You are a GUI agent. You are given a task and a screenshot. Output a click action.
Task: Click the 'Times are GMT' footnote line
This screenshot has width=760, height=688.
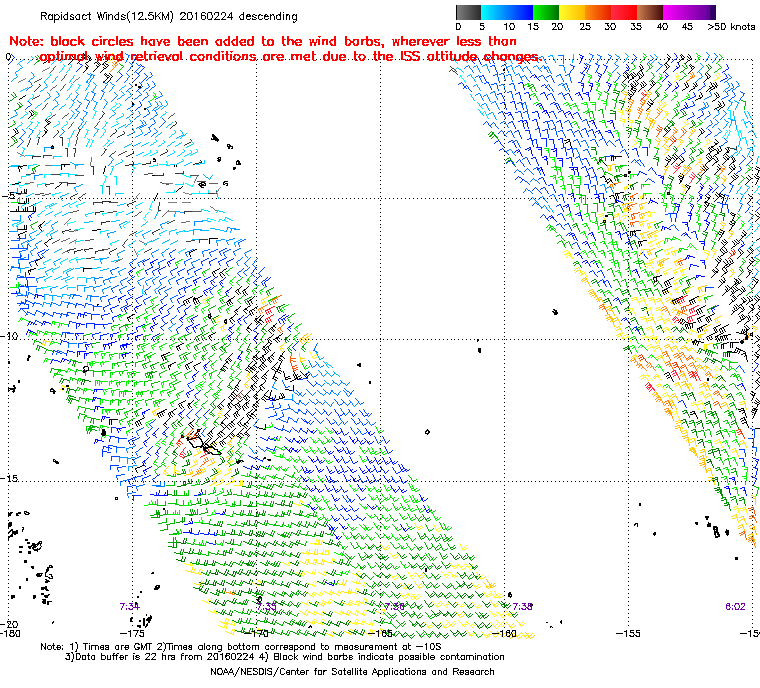pyautogui.click(x=241, y=647)
